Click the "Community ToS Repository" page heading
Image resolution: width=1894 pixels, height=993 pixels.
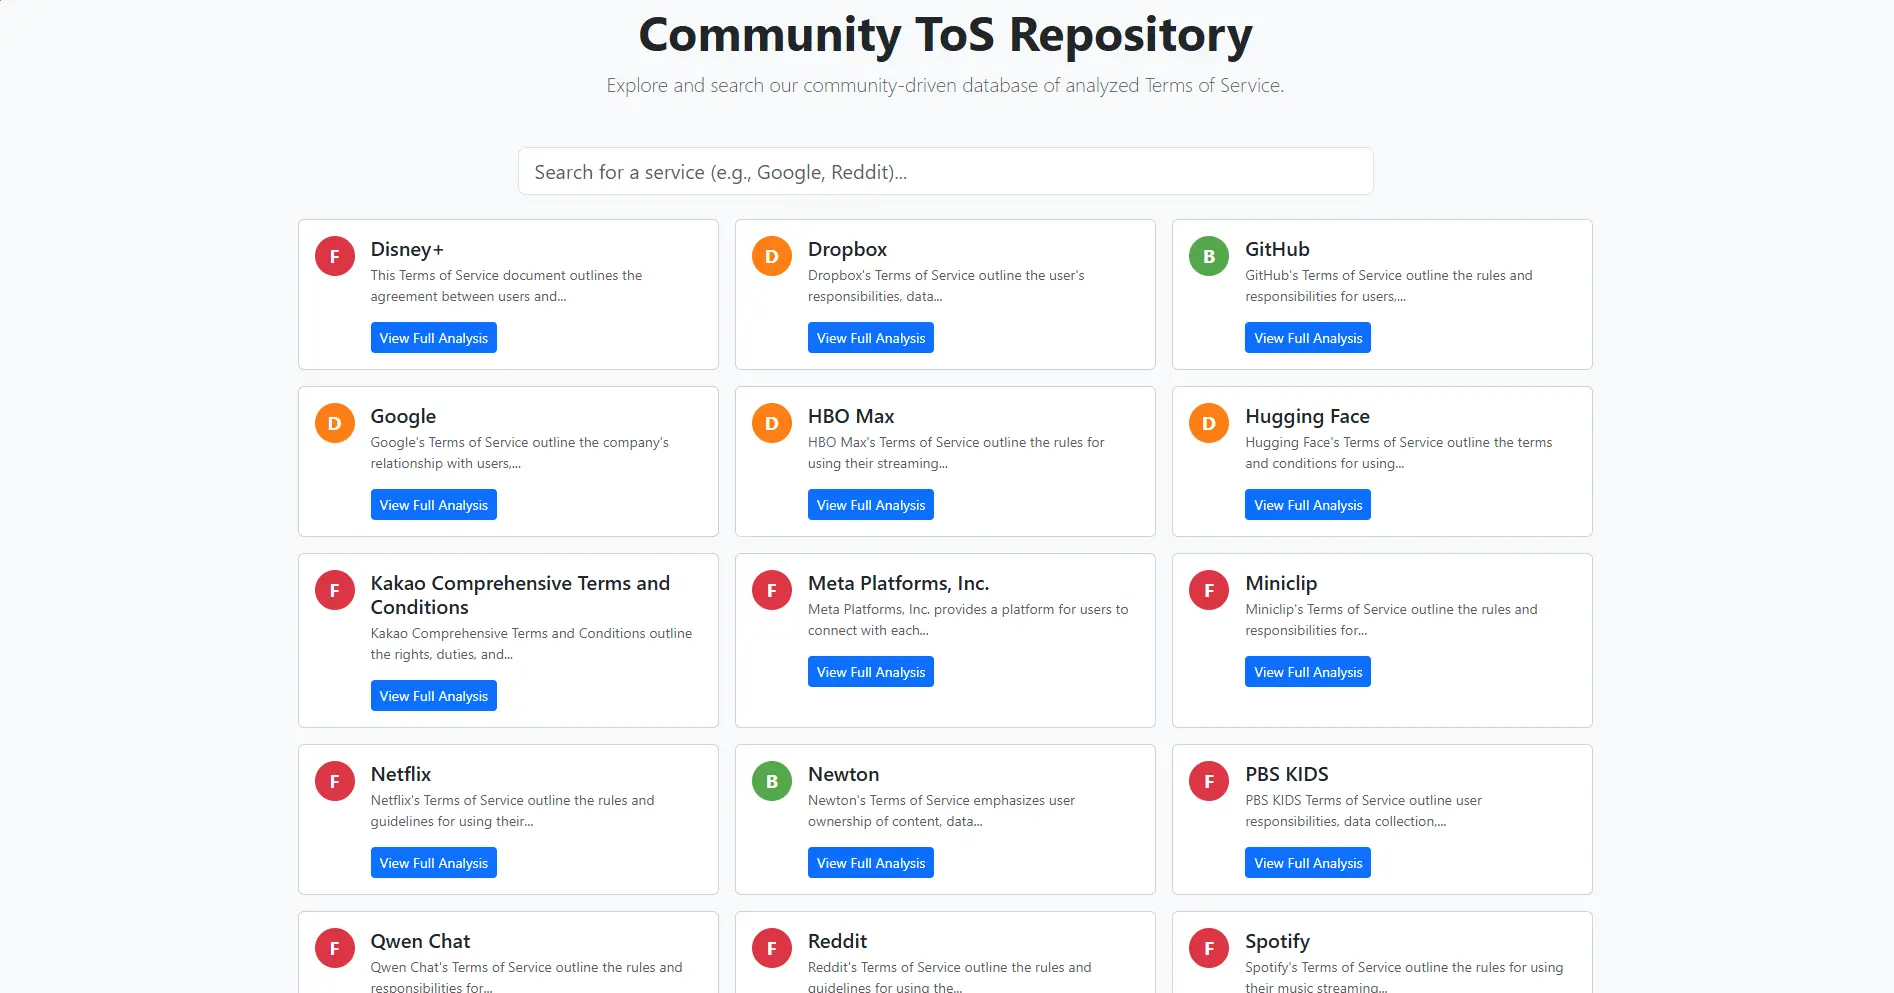point(946,35)
